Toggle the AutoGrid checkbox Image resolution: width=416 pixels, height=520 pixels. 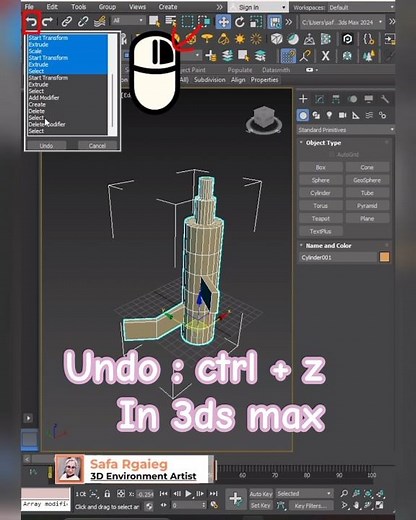pyautogui.click(x=331, y=155)
